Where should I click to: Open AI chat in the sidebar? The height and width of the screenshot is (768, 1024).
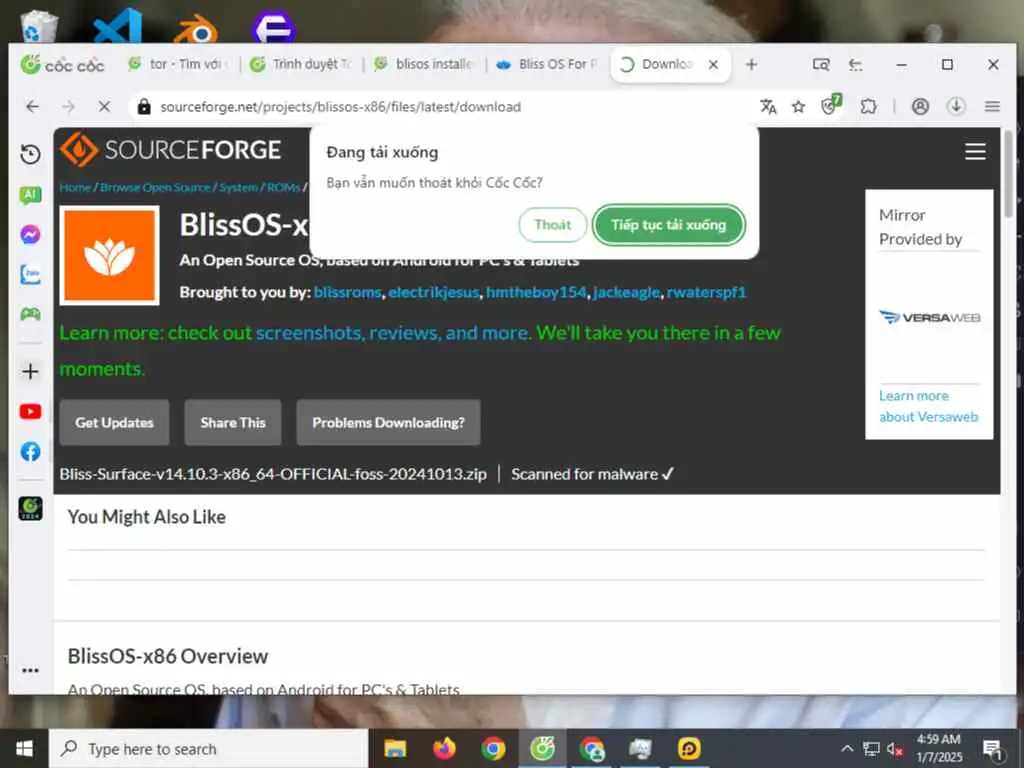click(x=30, y=195)
